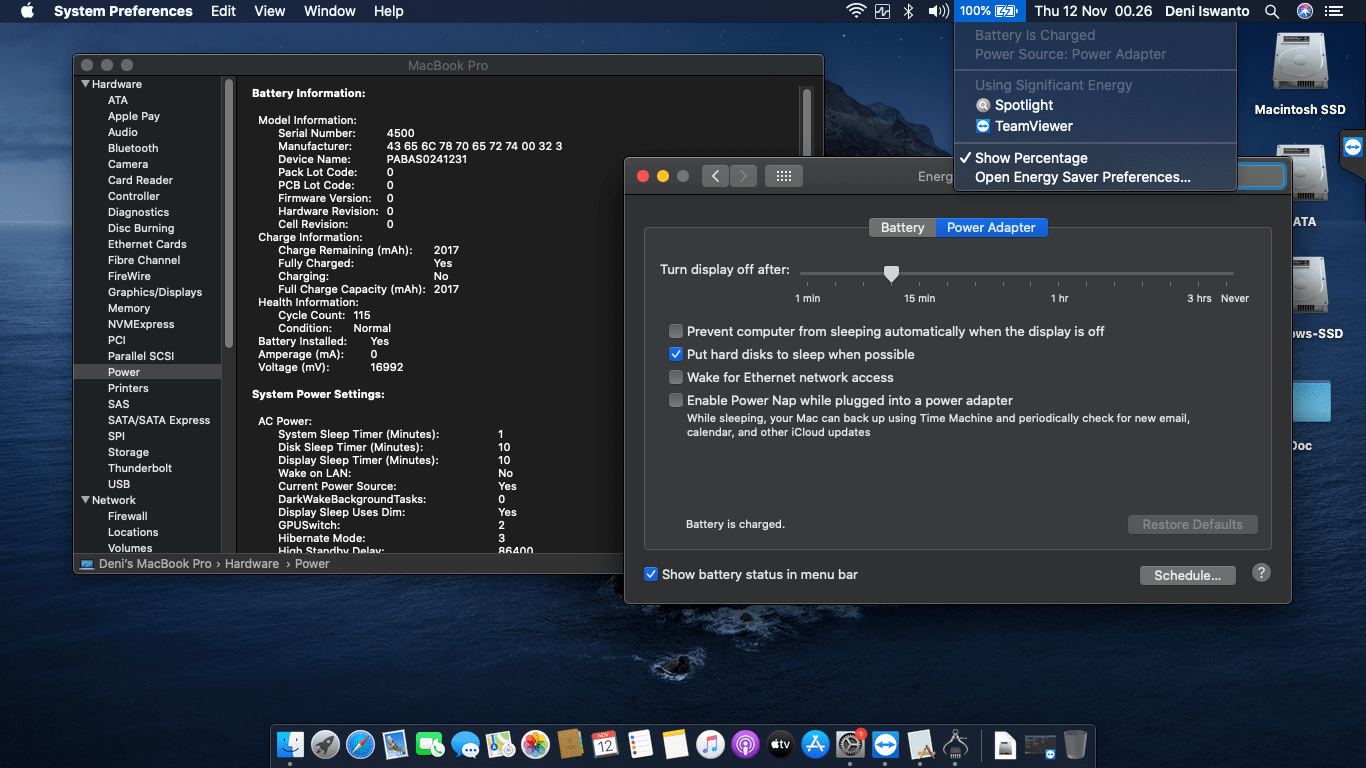Enable Wake for Ethernet network access
The image size is (1366, 768).
[x=677, y=377]
